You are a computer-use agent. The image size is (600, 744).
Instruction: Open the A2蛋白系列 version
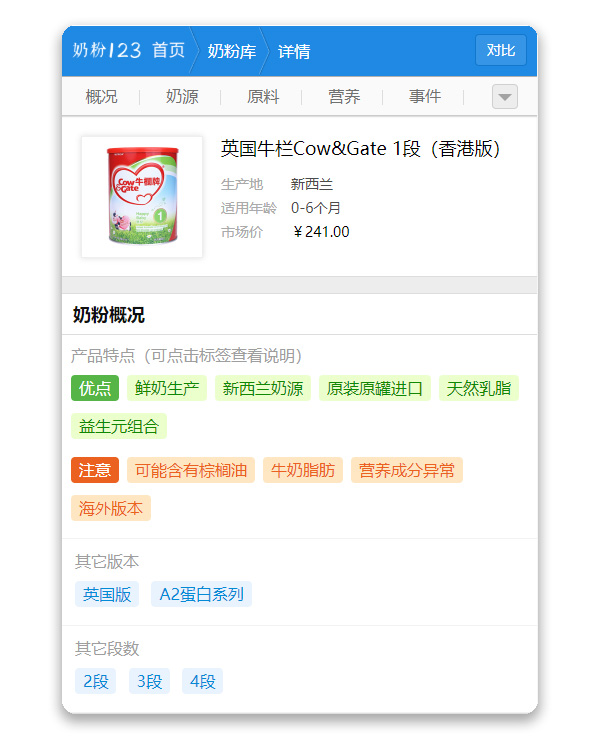pos(201,594)
